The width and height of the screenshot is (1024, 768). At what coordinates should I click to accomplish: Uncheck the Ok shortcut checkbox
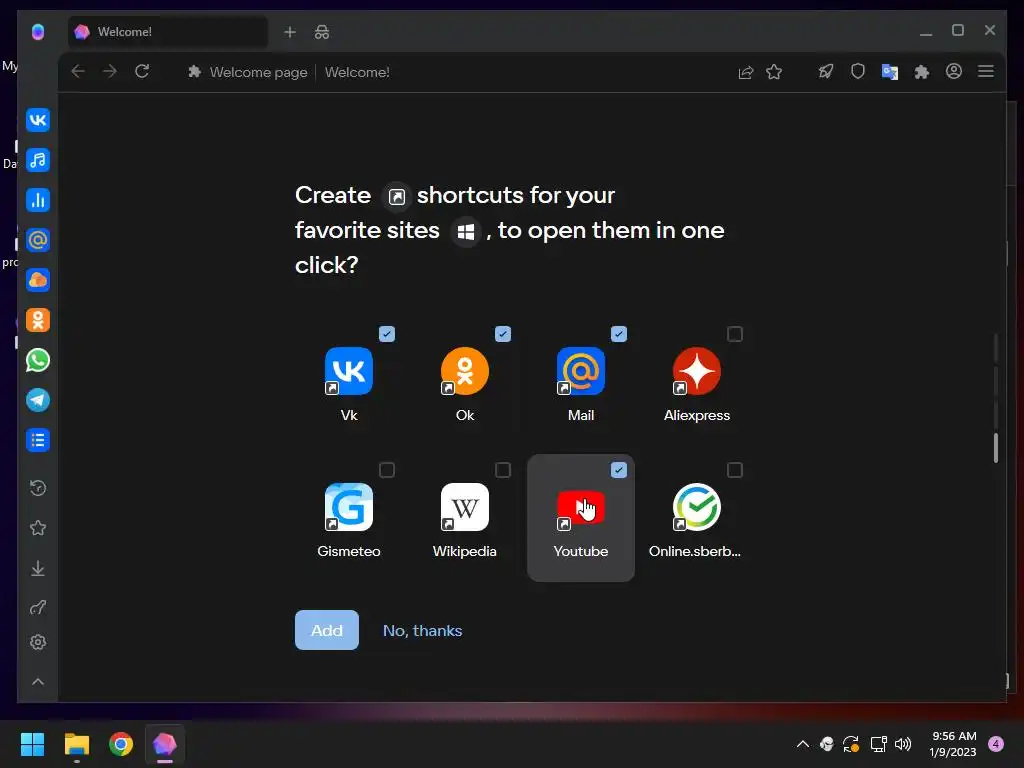coord(503,334)
